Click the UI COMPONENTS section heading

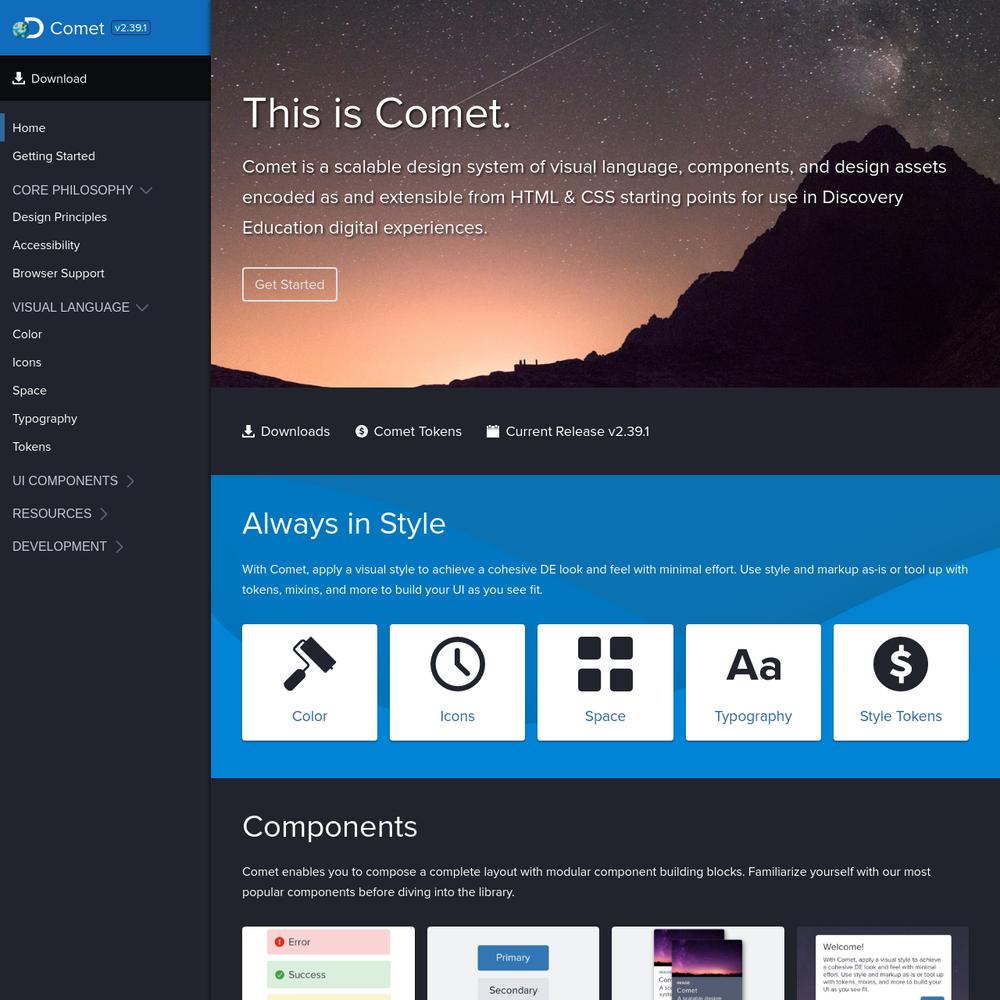pyautogui.click(x=65, y=481)
